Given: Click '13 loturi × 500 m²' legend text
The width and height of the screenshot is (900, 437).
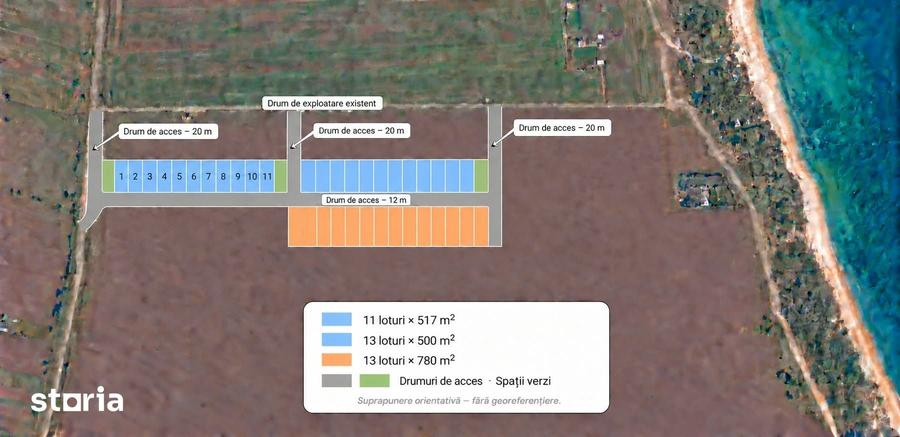Looking at the screenshot, I should 409,339.
